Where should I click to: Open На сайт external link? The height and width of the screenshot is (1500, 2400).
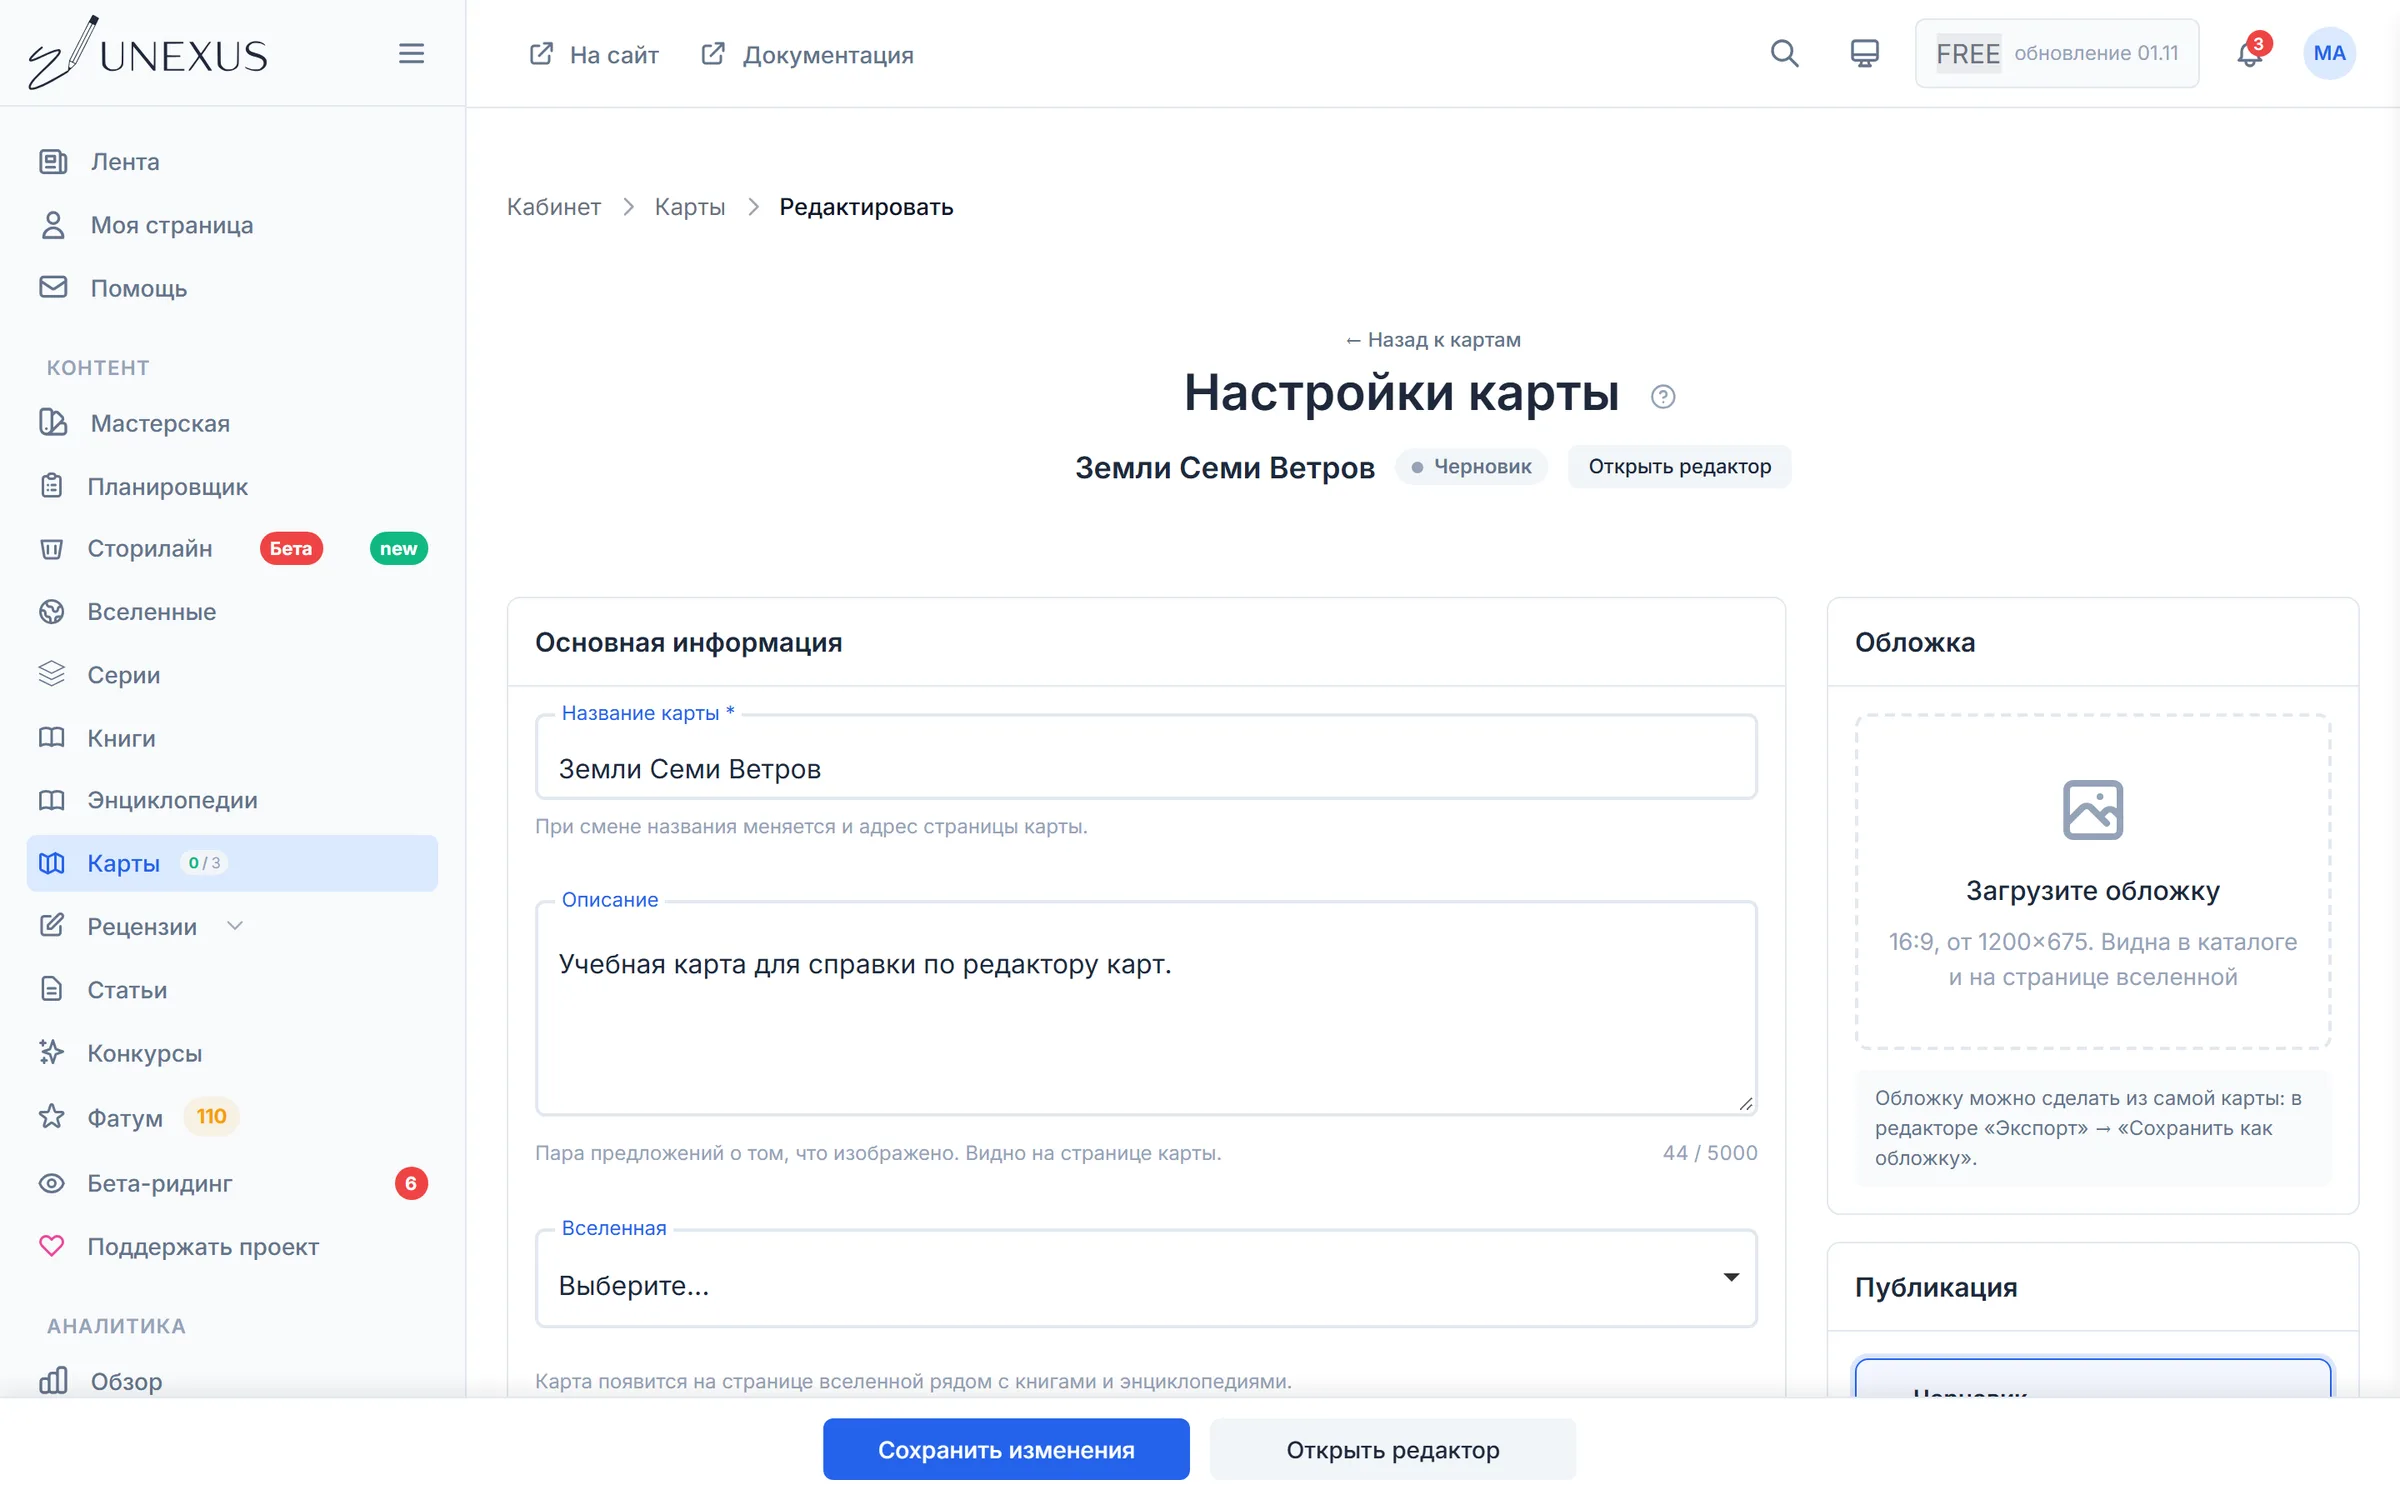[593, 54]
